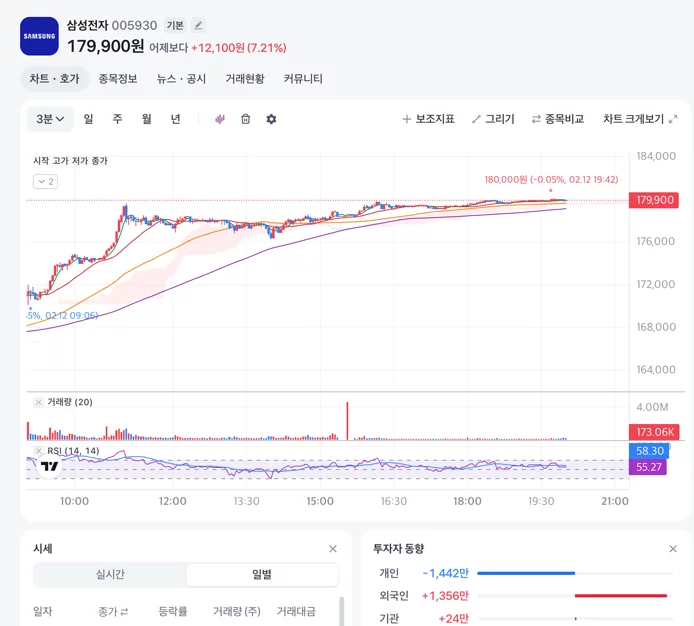
Task: Click the 보조지표 add indicator button
Action: [x=428, y=119]
